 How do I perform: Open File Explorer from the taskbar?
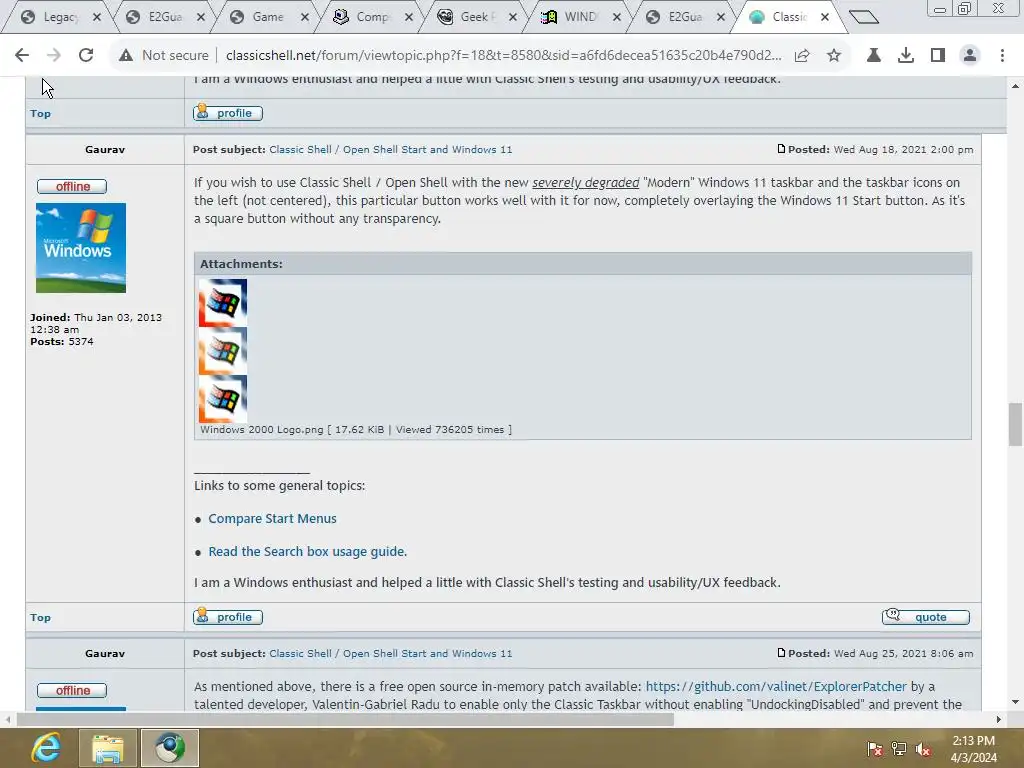click(108, 748)
